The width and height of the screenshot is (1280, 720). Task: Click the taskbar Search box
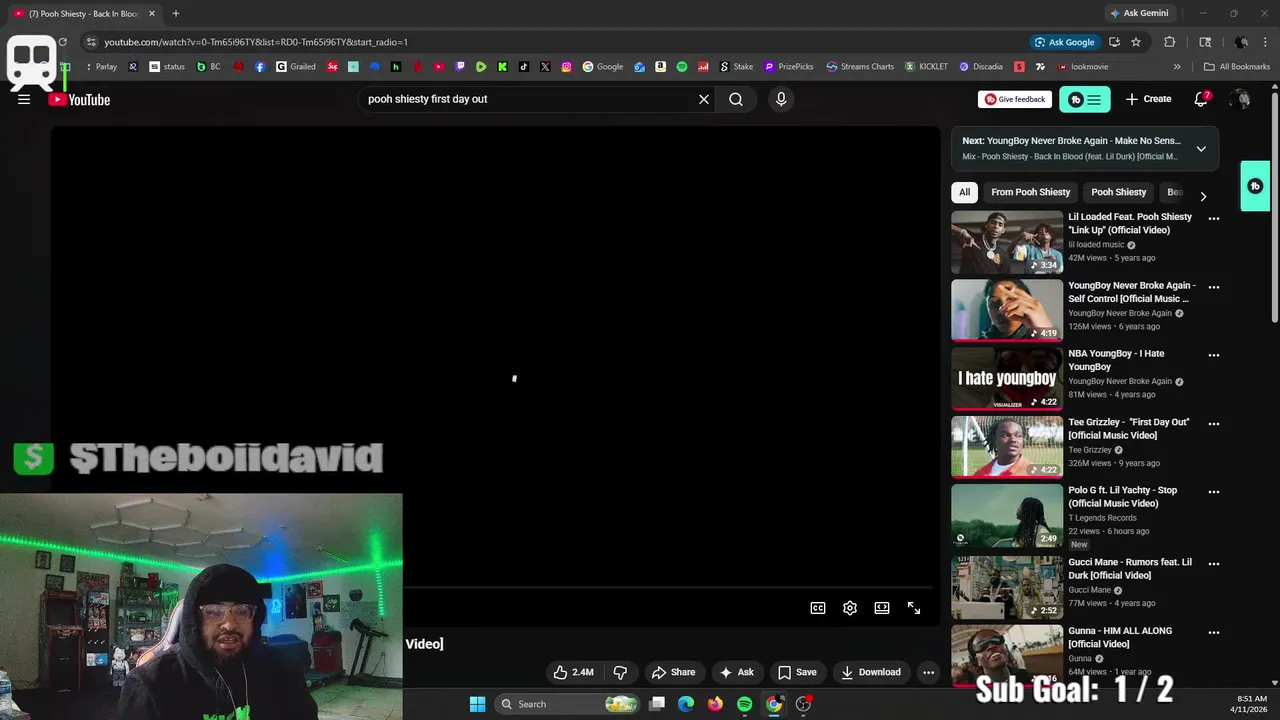coord(568,704)
